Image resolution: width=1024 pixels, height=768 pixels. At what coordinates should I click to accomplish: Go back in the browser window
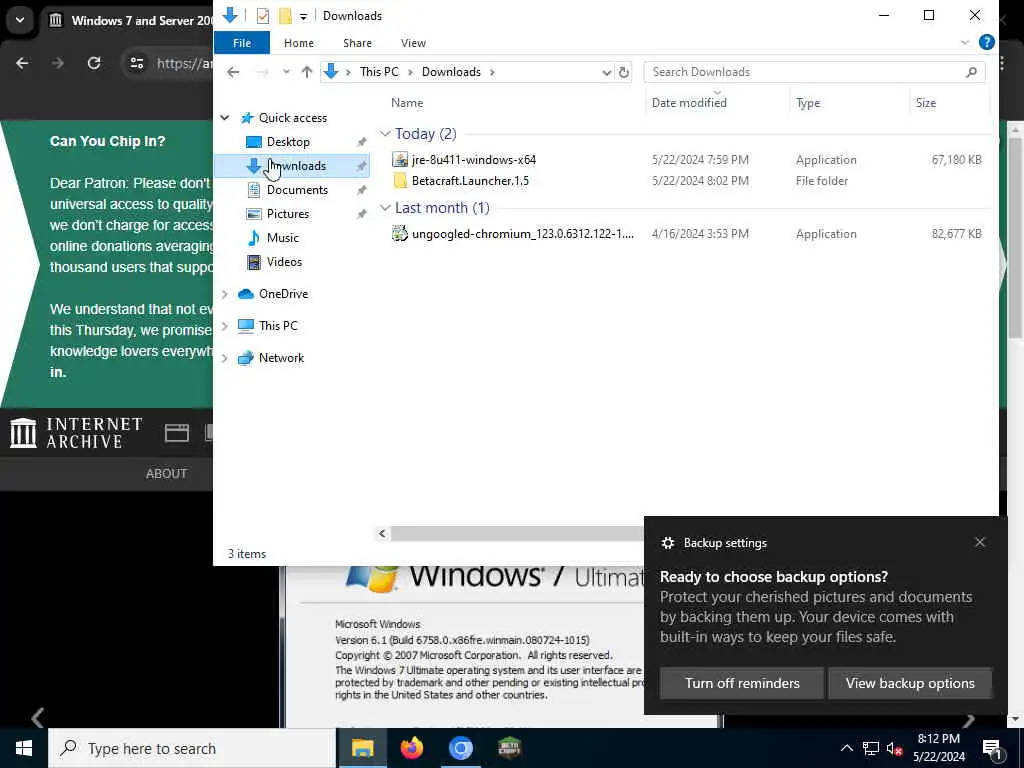[x=22, y=63]
